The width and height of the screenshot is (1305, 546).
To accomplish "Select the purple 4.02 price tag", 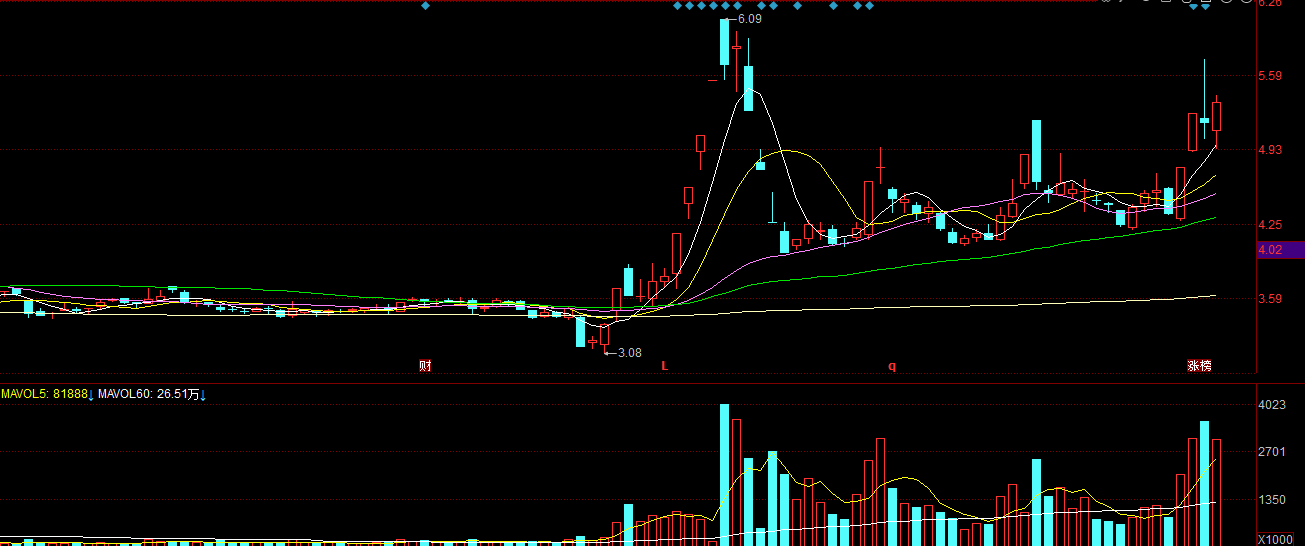I will click(x=1280, y=250).
